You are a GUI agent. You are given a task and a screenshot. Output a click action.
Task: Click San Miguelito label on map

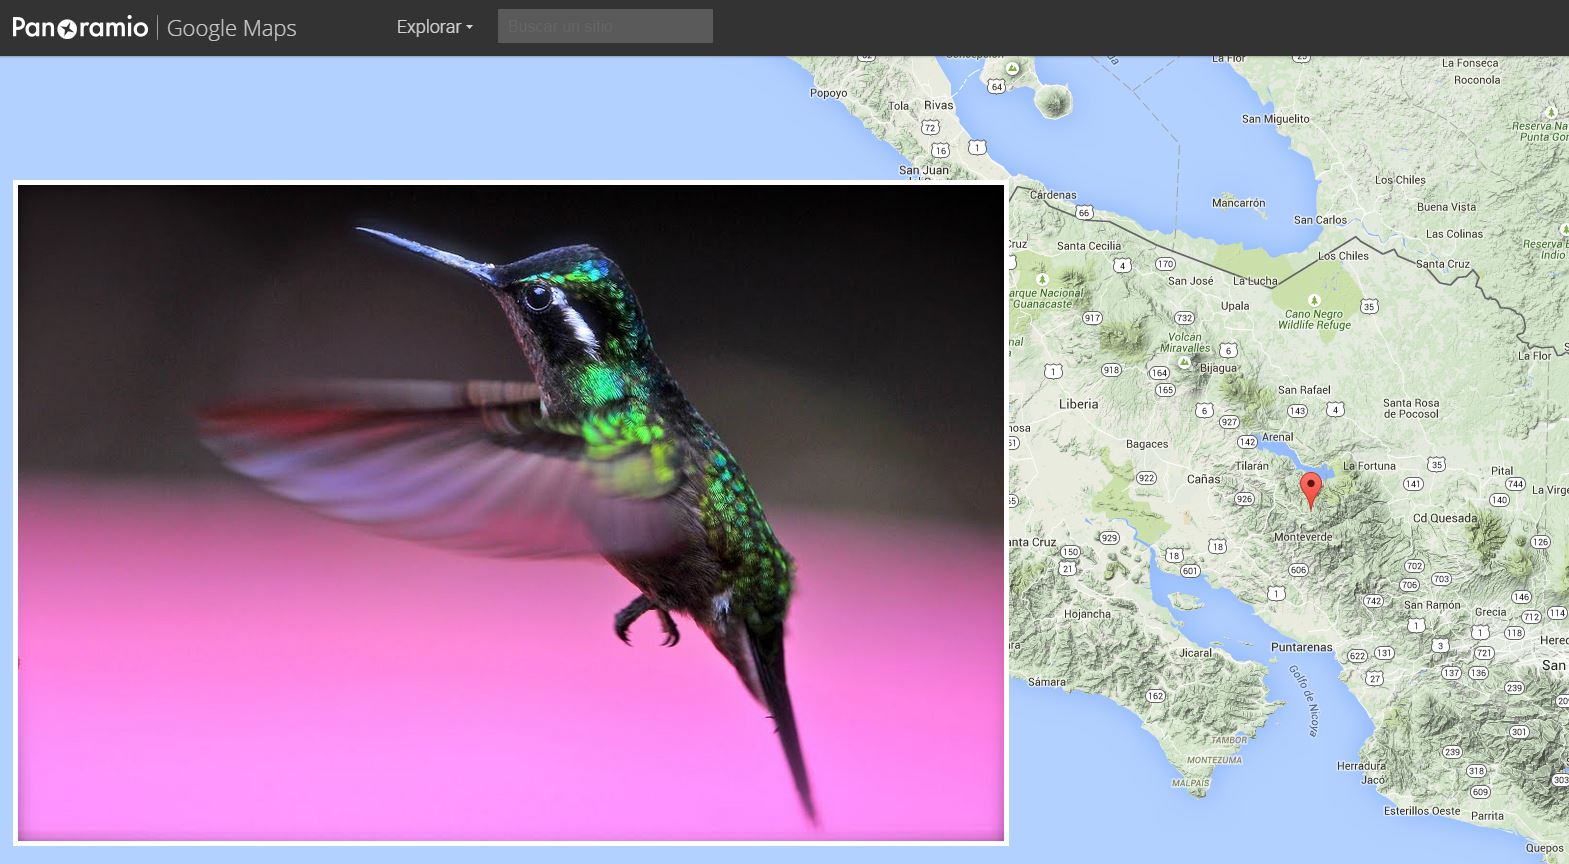(x=1275, y=119)
